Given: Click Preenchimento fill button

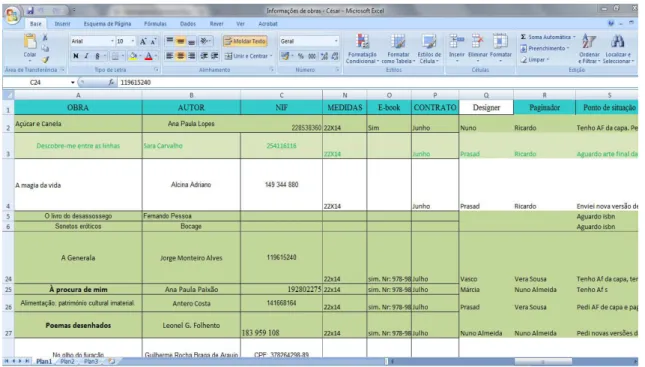Looking at the screenshot, I should [545, 48].
